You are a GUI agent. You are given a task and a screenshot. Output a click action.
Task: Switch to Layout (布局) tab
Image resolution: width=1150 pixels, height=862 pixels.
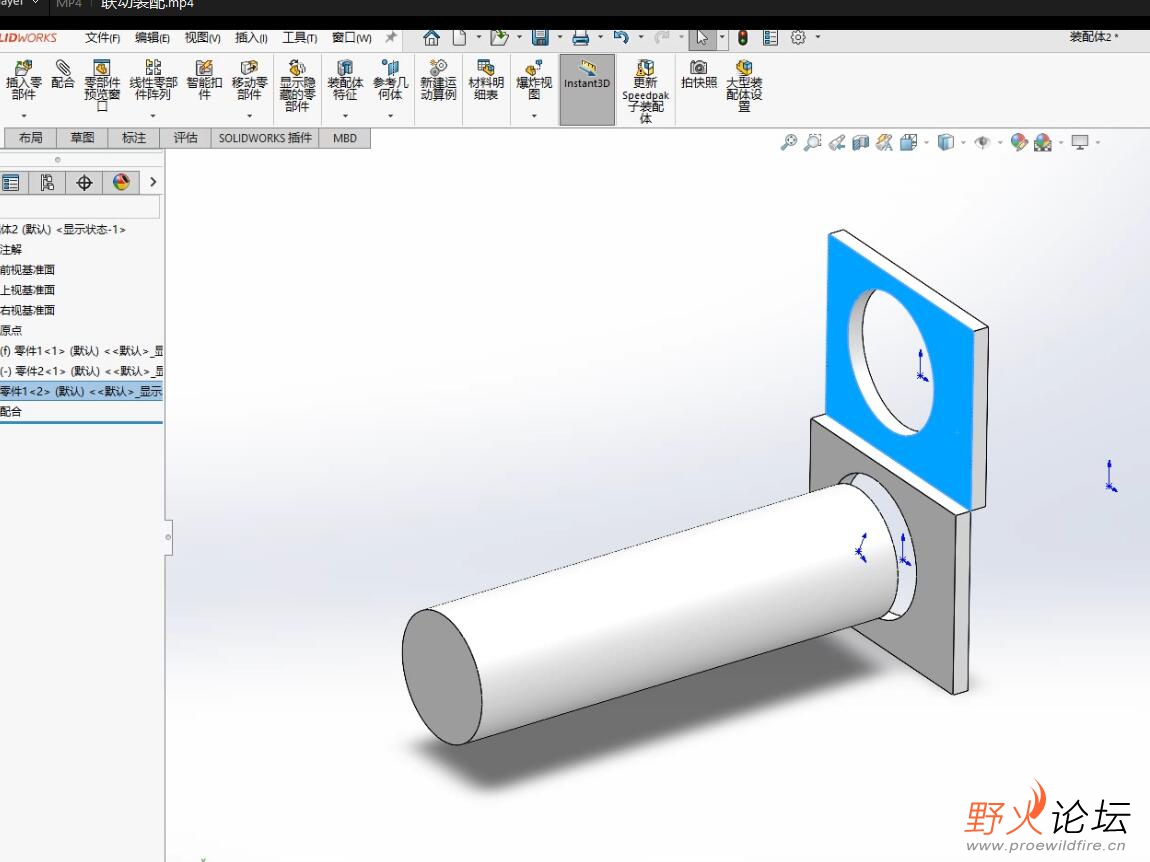[x=31, y=138]
